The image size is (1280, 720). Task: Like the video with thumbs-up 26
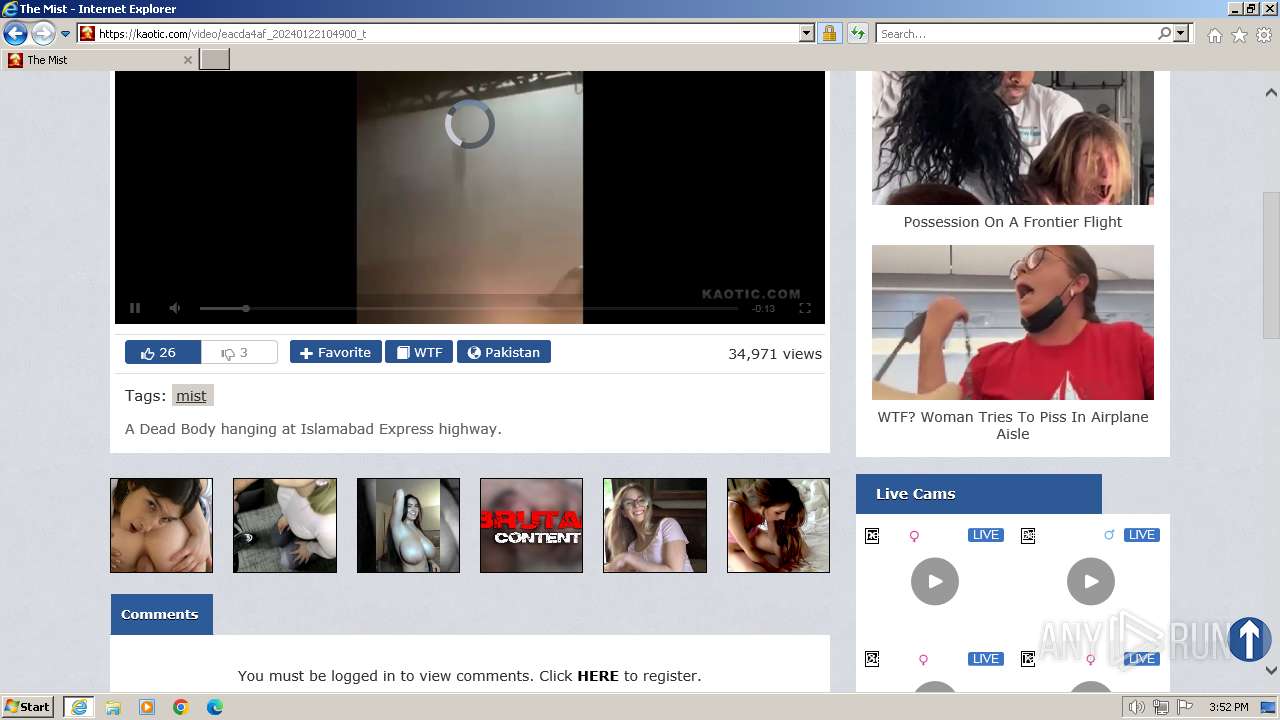(163, 352)
